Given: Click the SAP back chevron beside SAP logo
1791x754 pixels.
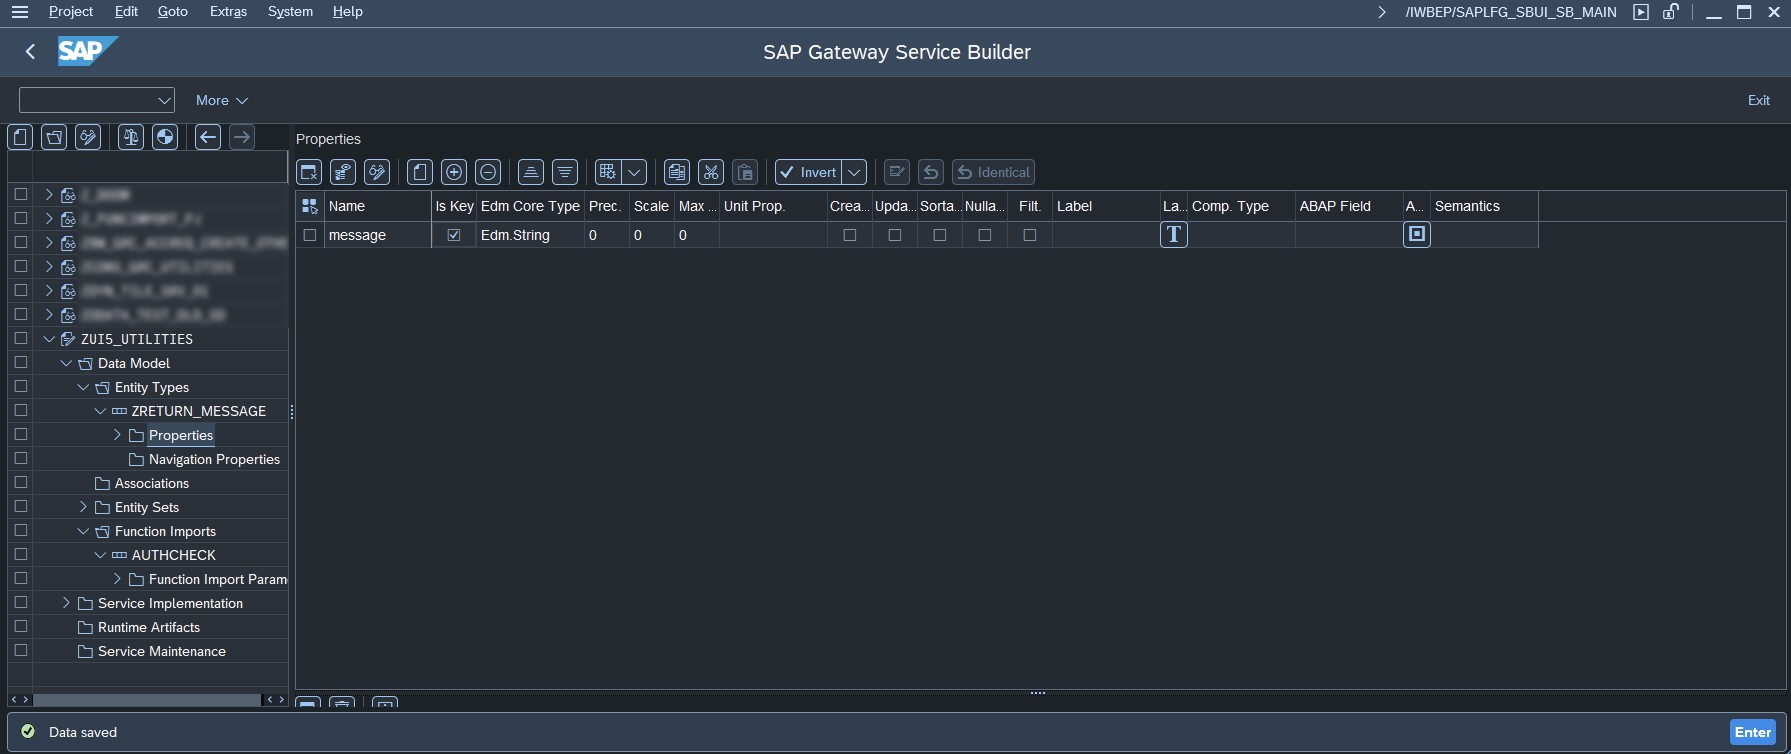Looking at the screenshot, I should point(31,52).
